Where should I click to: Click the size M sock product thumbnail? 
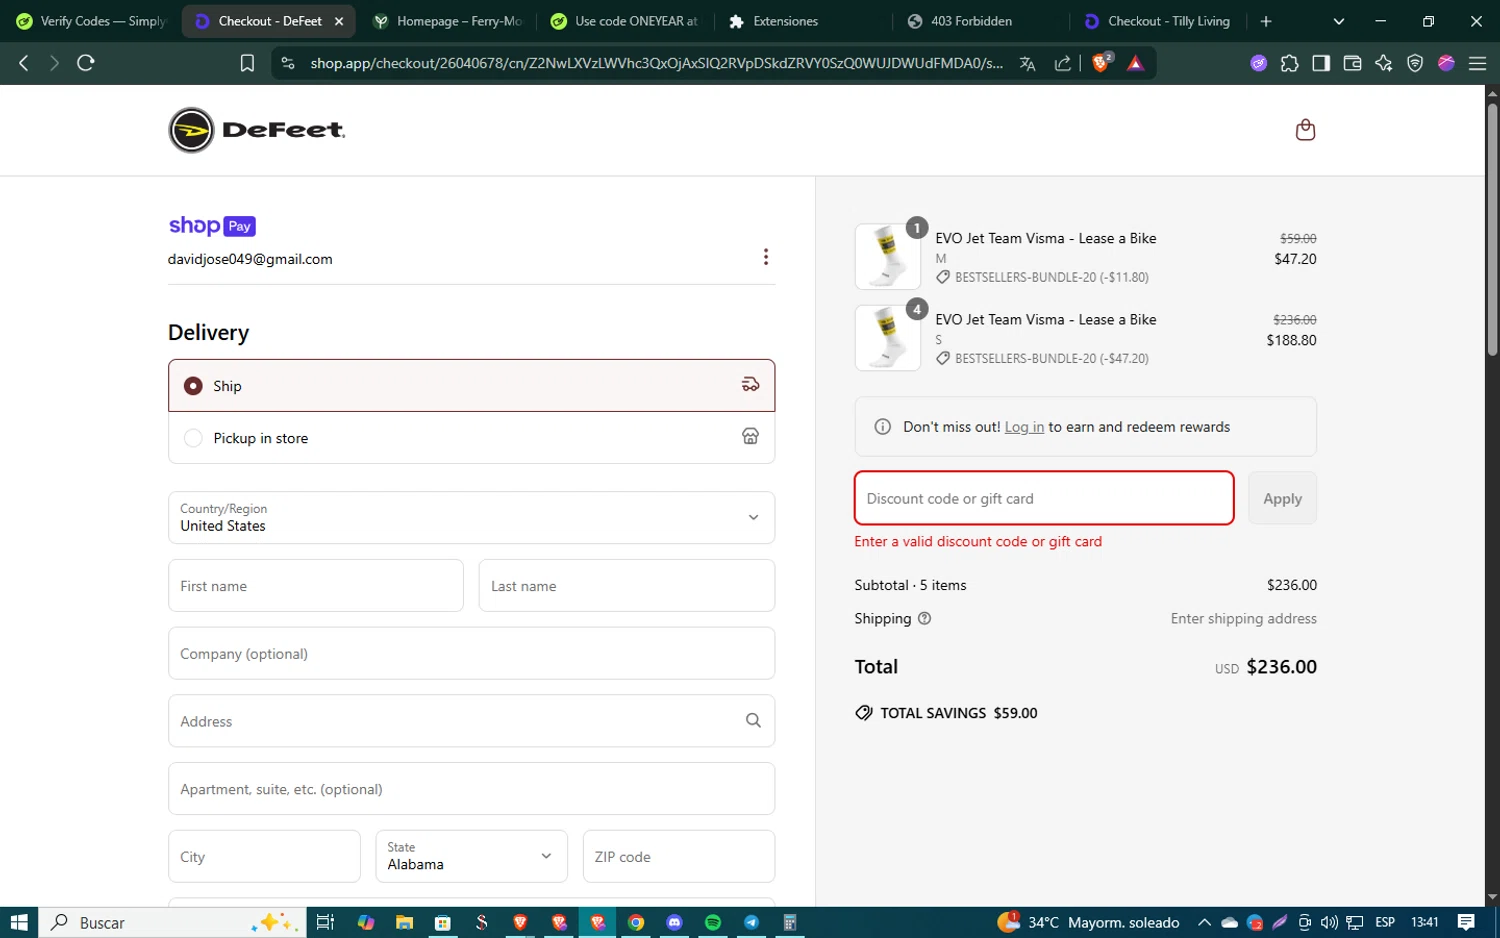[888, 257]
